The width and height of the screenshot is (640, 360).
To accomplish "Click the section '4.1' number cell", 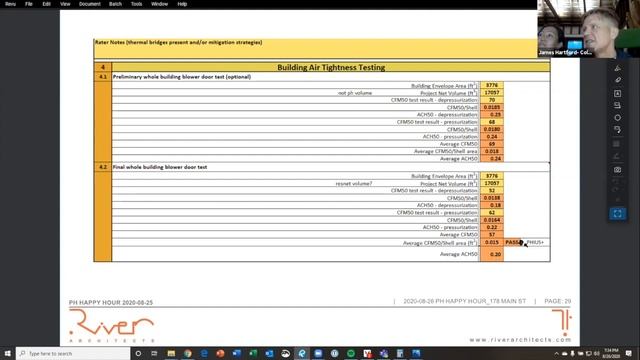I will [x=103, y=77].
